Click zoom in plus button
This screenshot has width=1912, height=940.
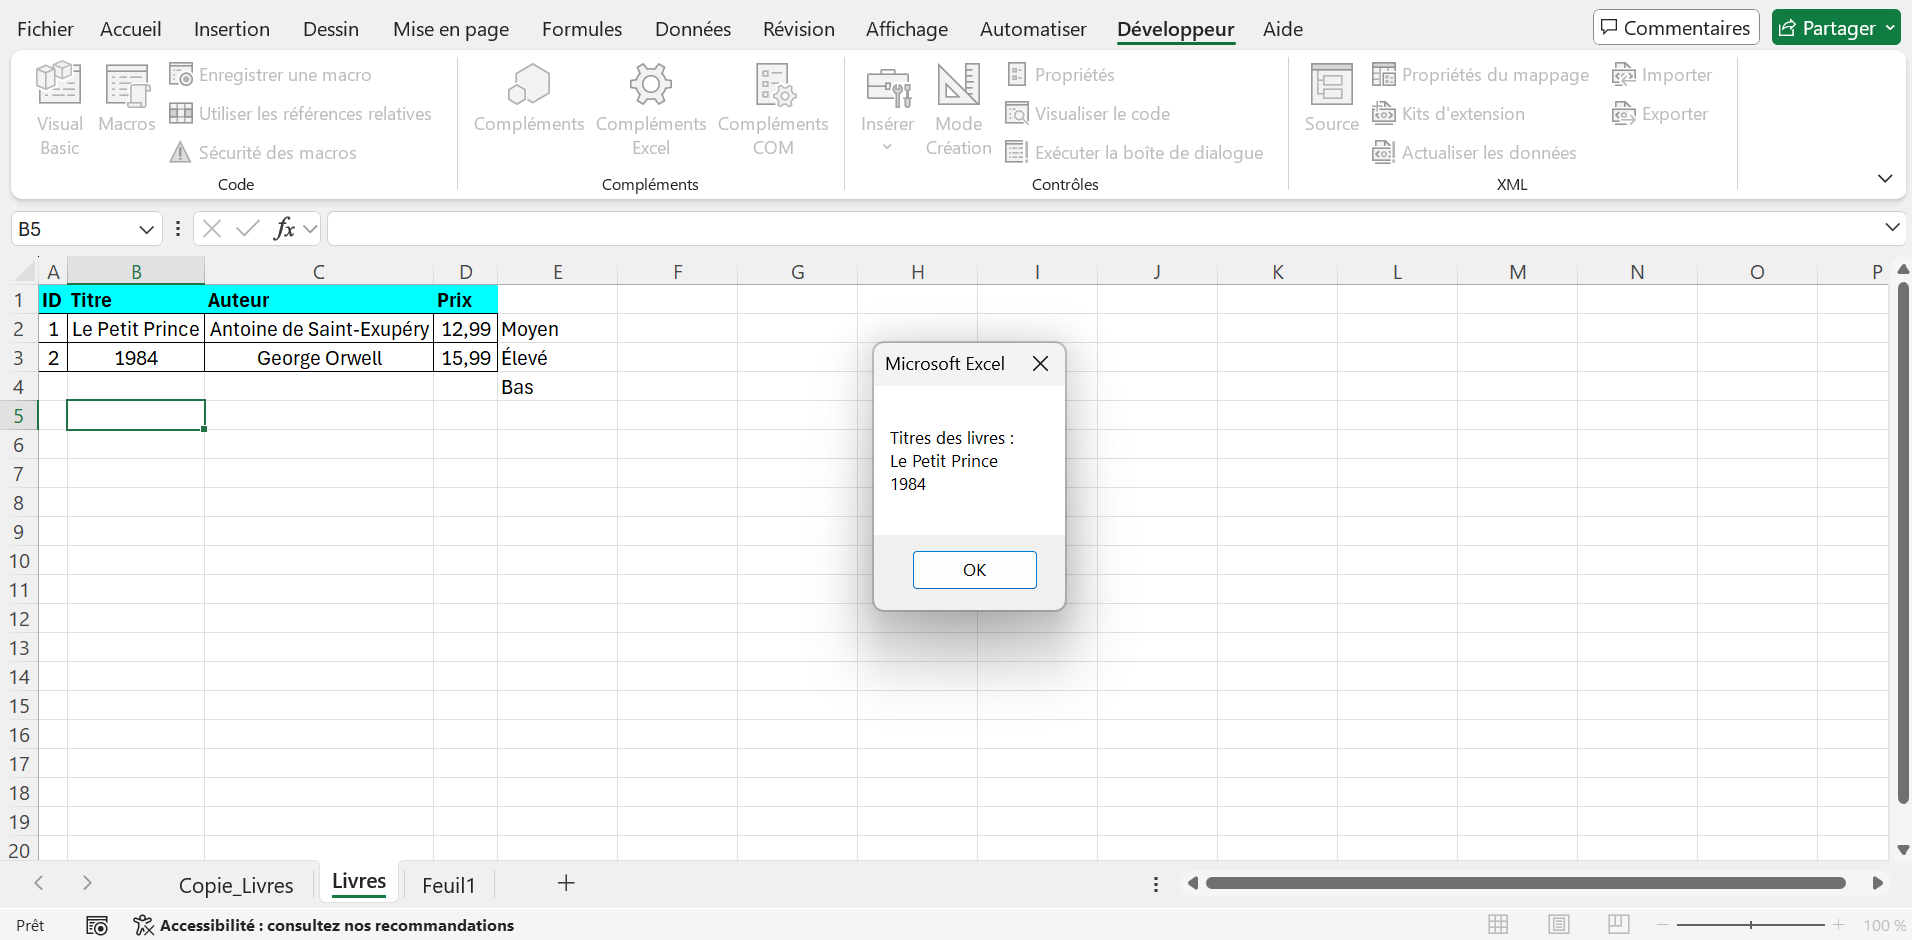pos(1838,925)
